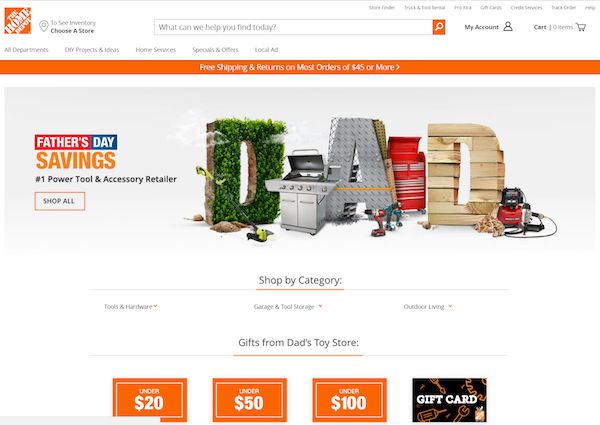Open the All Departments menu
The image size is (600, 425).
(x=26, y=50)
